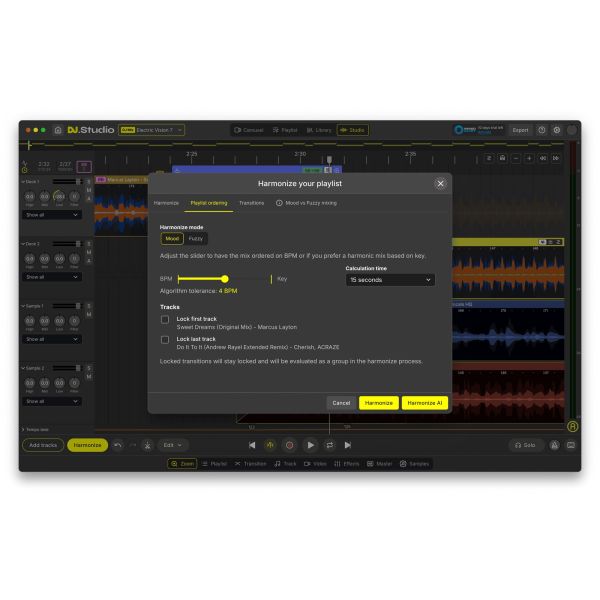Switch to the Playlist ordering tab
The image size is (600, 600).
pos(209,203)
